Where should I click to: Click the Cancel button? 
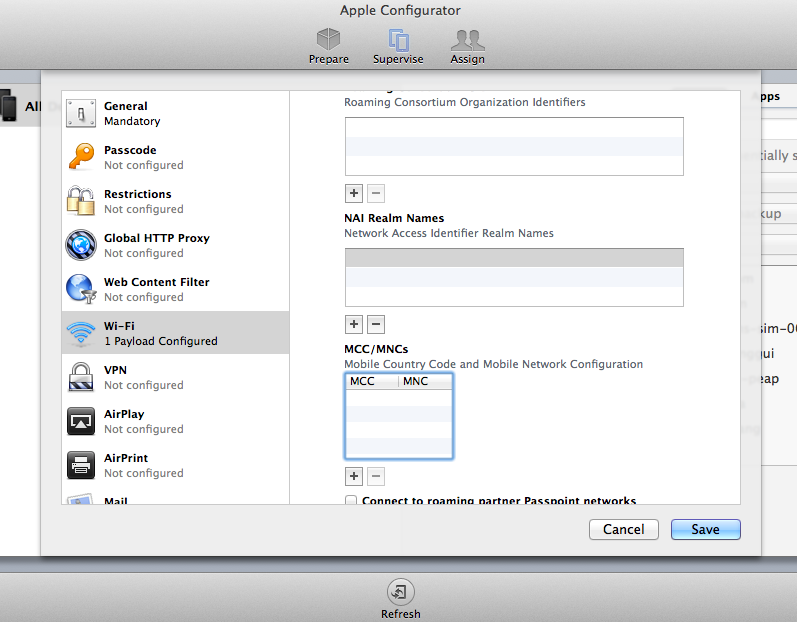tap(624, 530)
